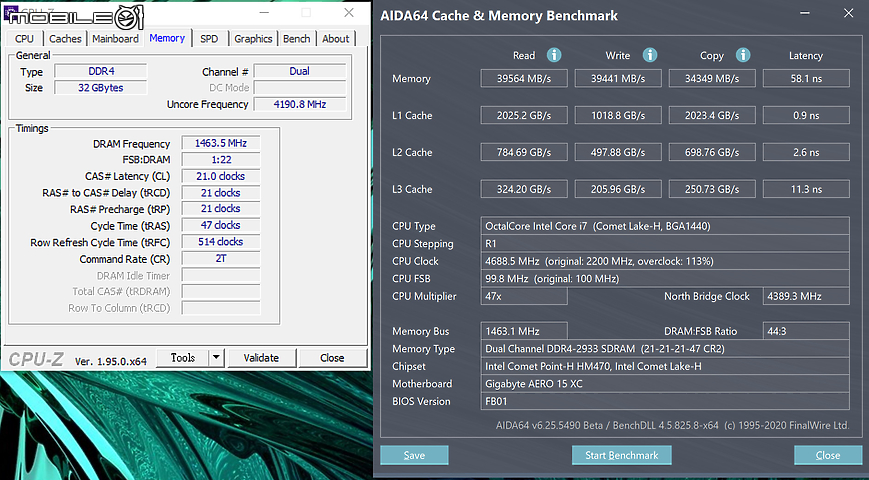
Task: Click L2 Cache latency 2.6 ns
Action: pos(806,152)
